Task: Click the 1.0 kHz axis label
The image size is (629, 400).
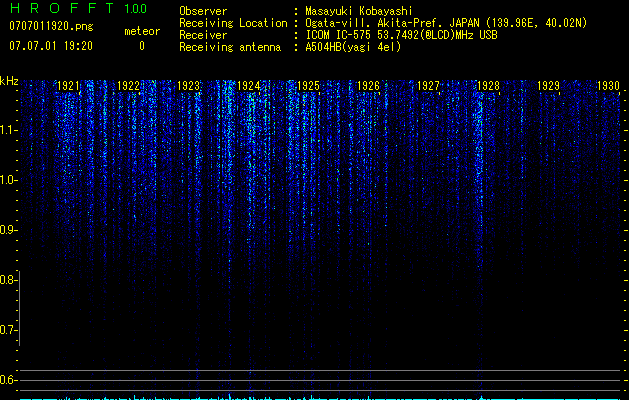Action: 8,180
